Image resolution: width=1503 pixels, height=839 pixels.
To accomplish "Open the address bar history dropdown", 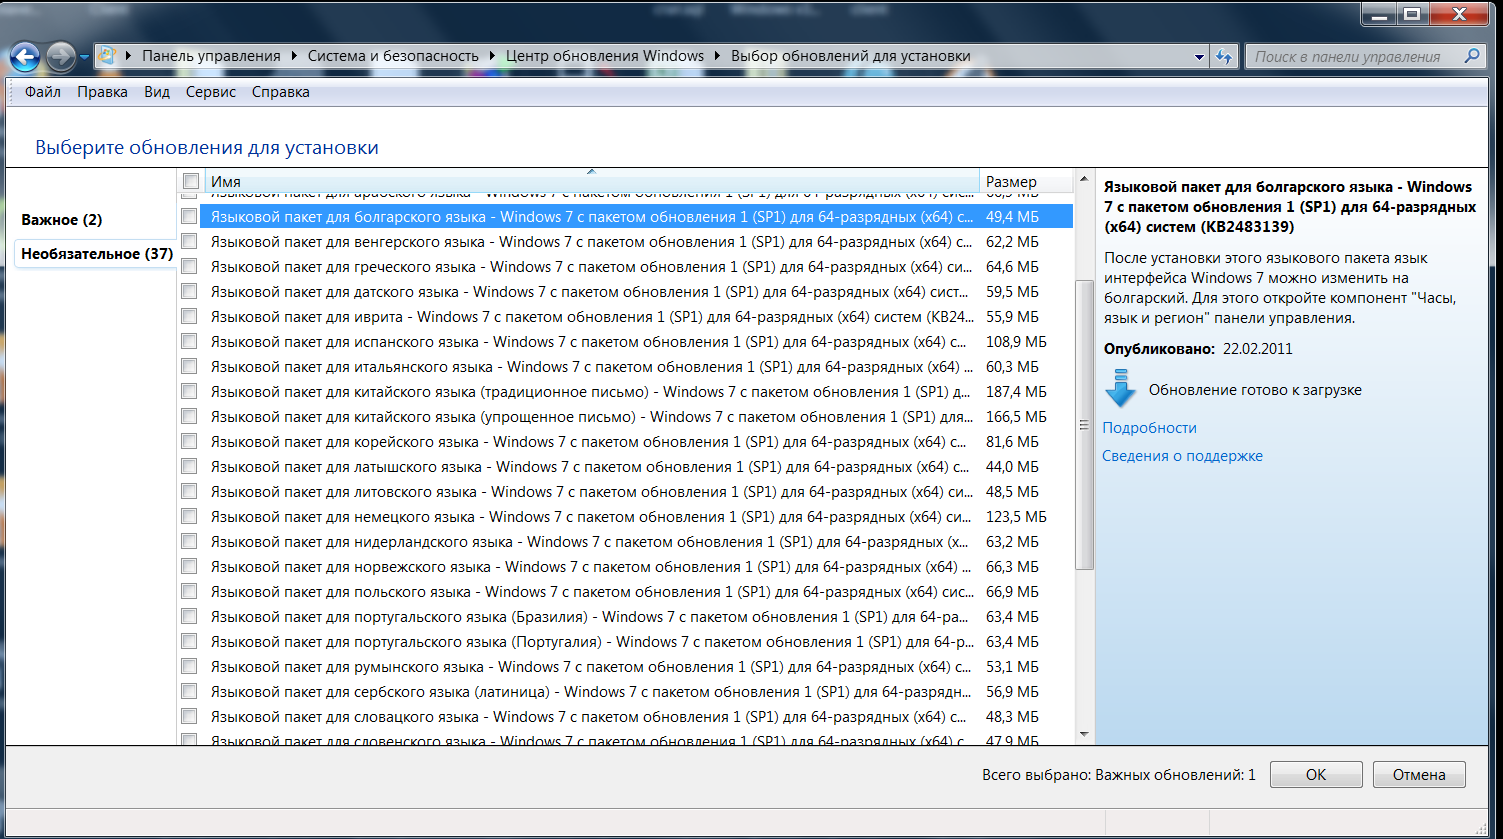I will point(1199,57).
